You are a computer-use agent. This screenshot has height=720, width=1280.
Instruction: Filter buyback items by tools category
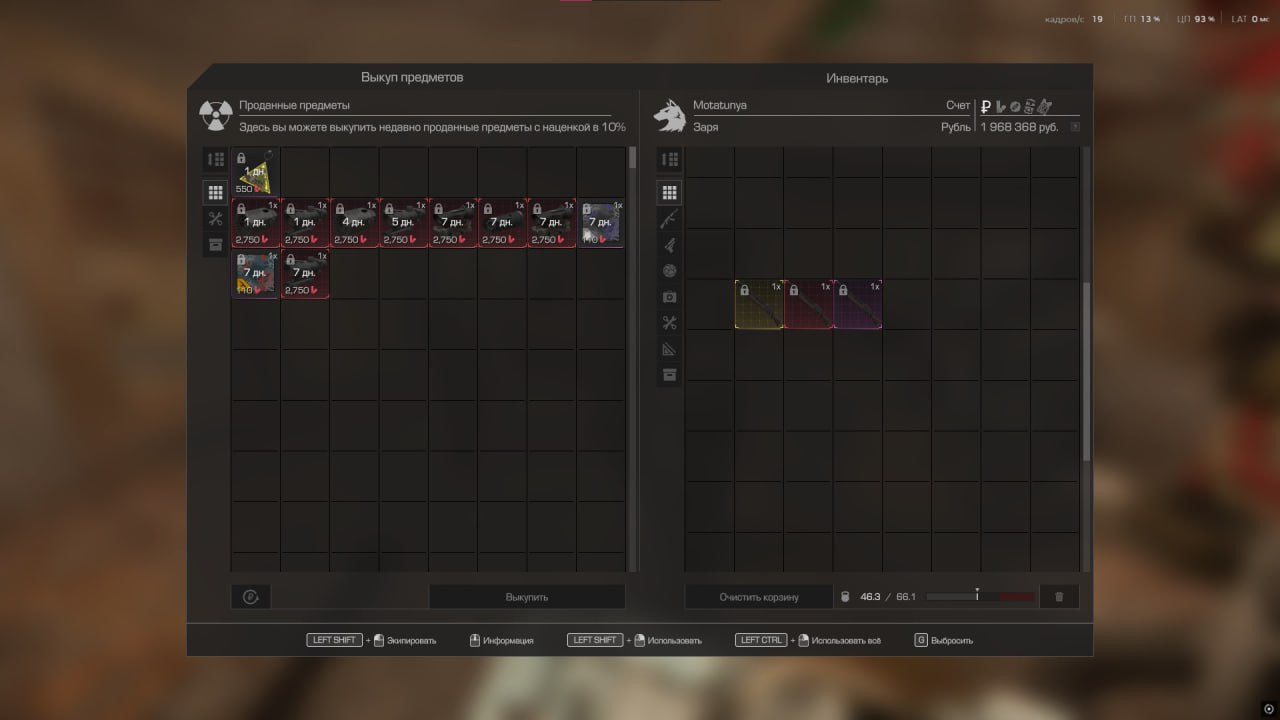click(x=215, y=219)
